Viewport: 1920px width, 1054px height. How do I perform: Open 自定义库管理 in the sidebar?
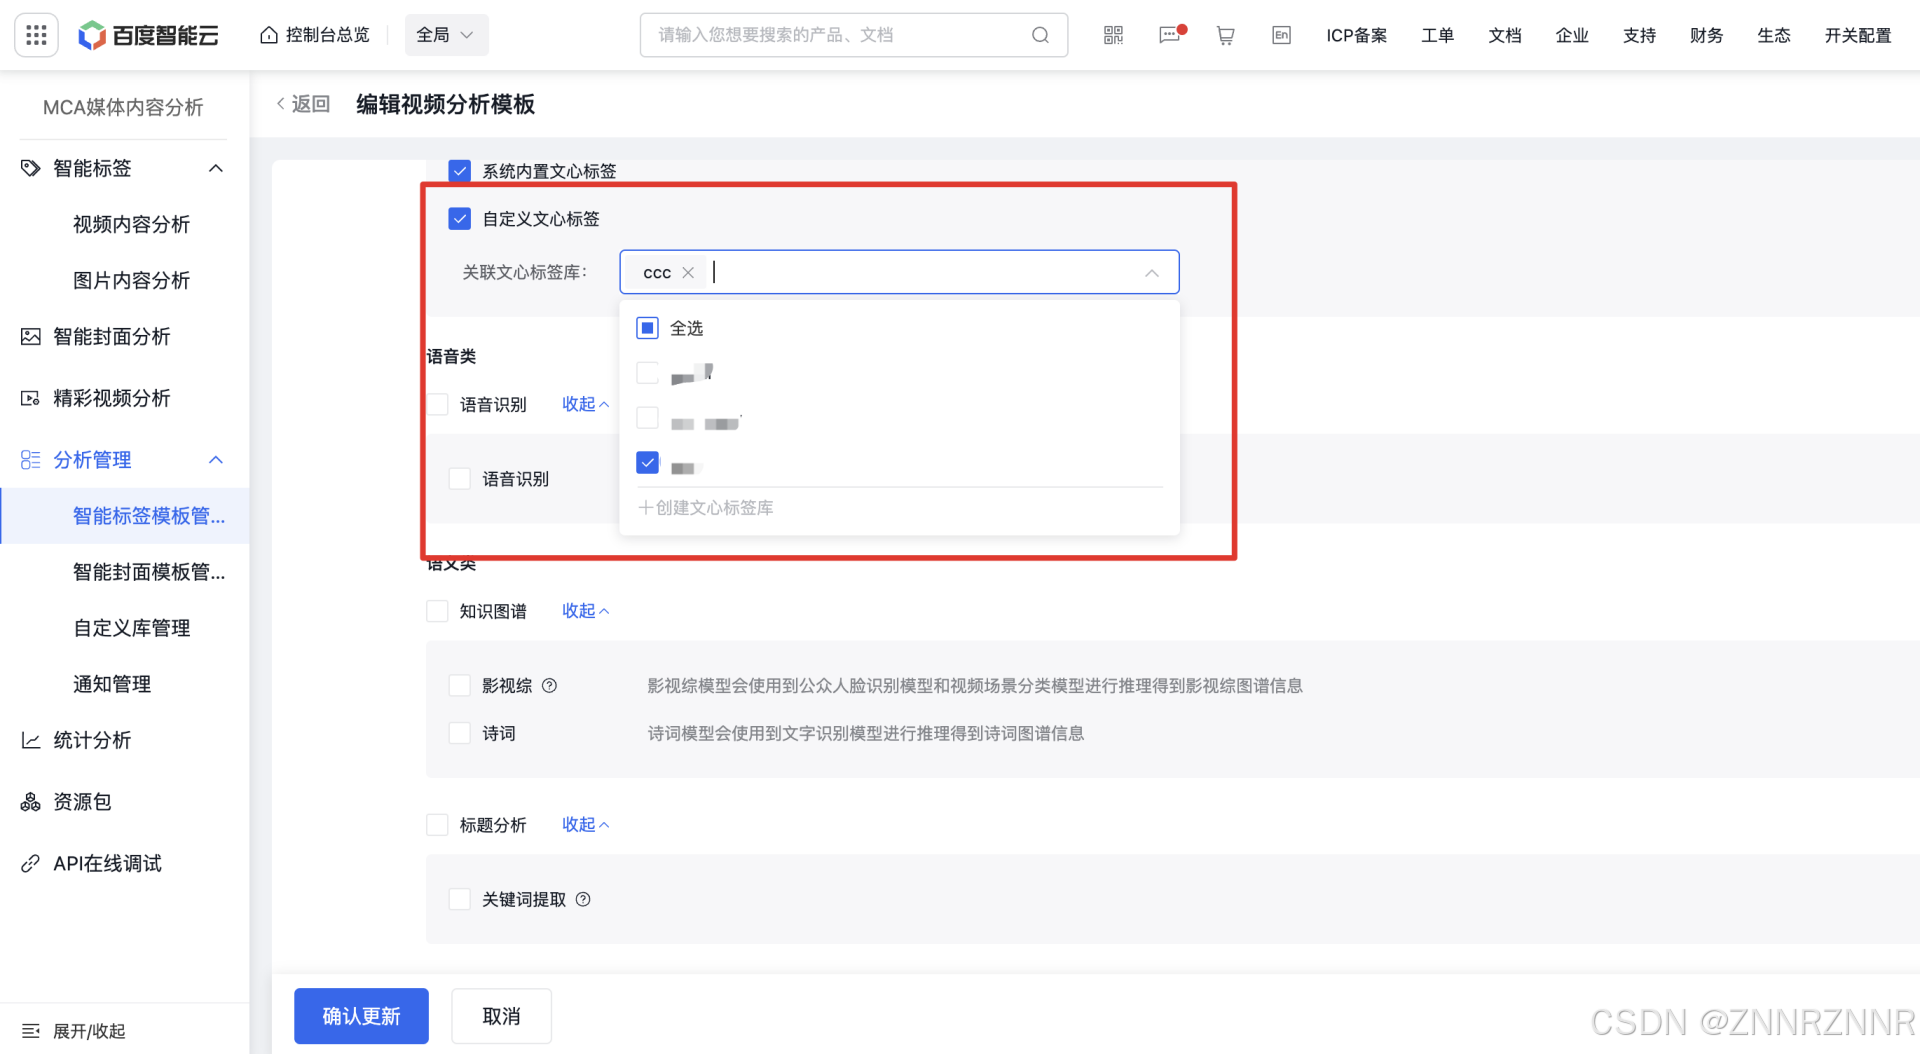tap(131, 628)
